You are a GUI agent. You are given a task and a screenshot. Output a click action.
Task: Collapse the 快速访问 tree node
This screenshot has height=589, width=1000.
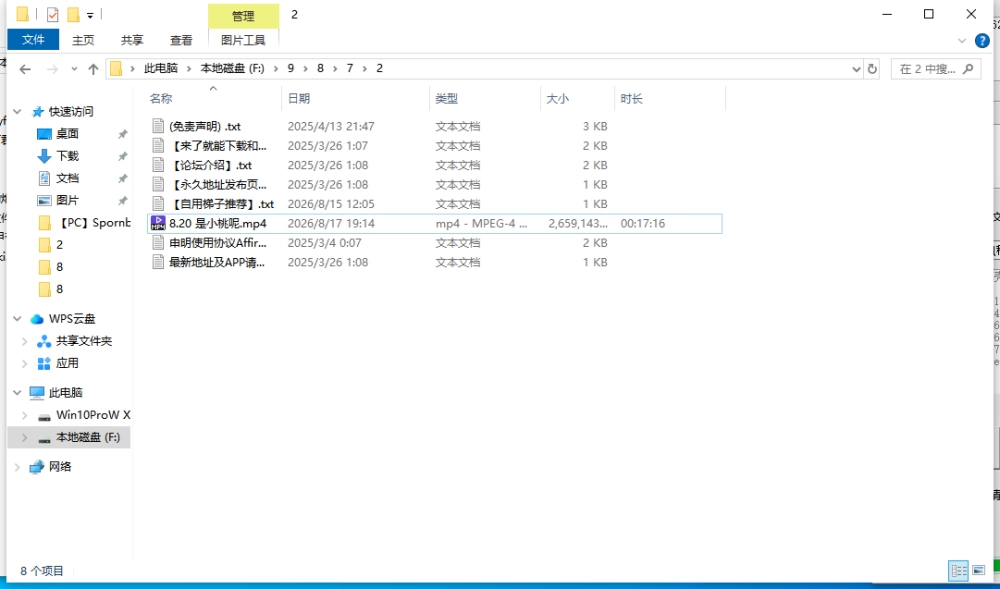[17, 112]
